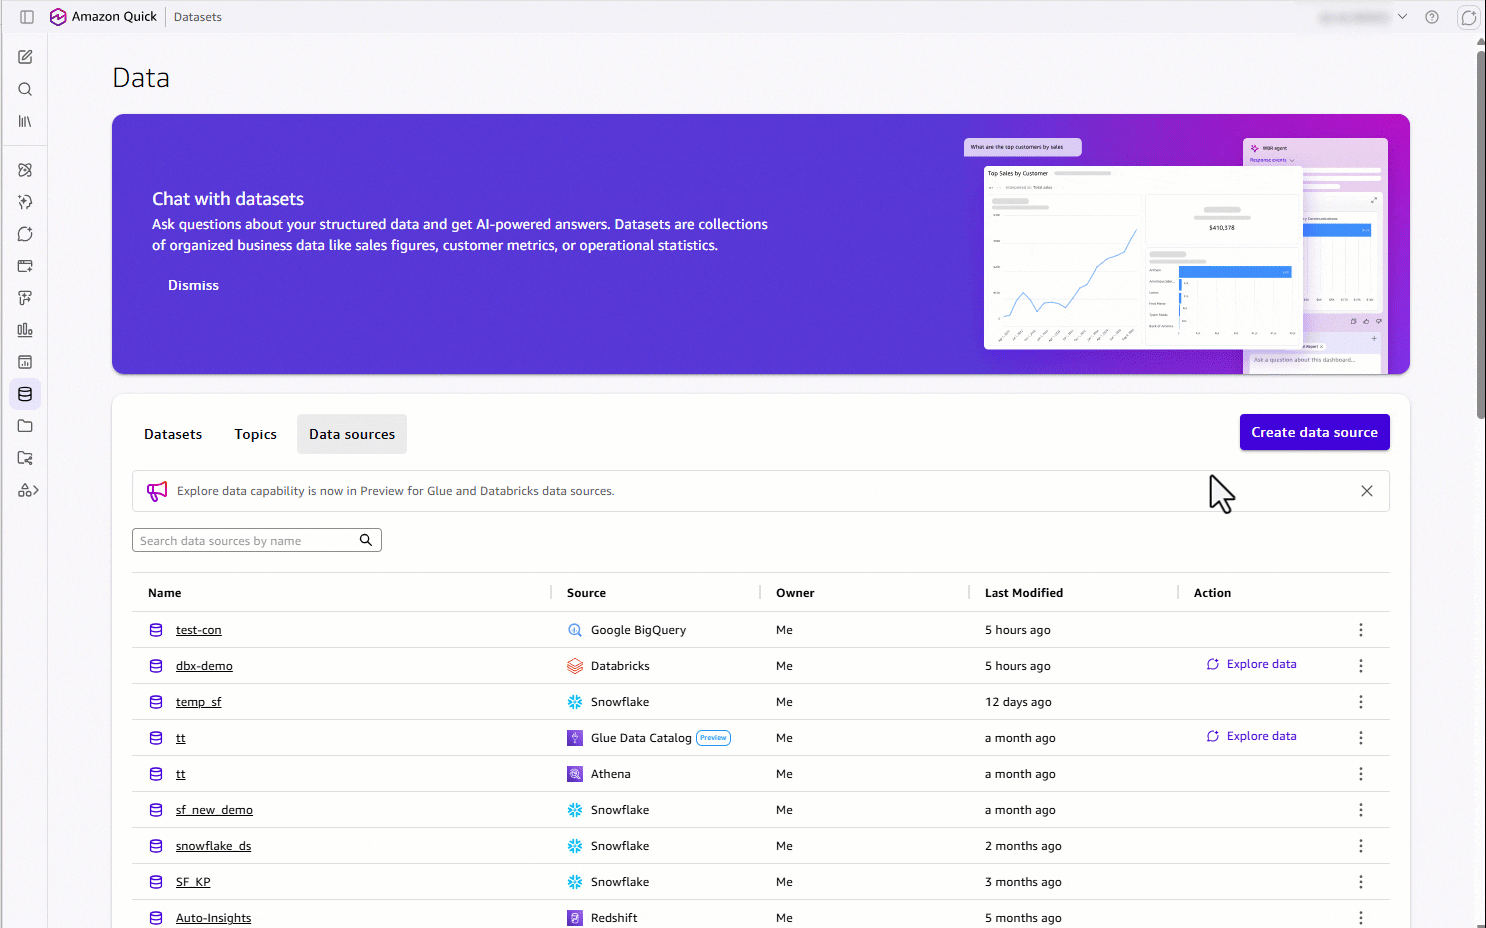Open the Auto-Insights data source link
This screenshot has width=1486, height=928.
tap(214, 918)
